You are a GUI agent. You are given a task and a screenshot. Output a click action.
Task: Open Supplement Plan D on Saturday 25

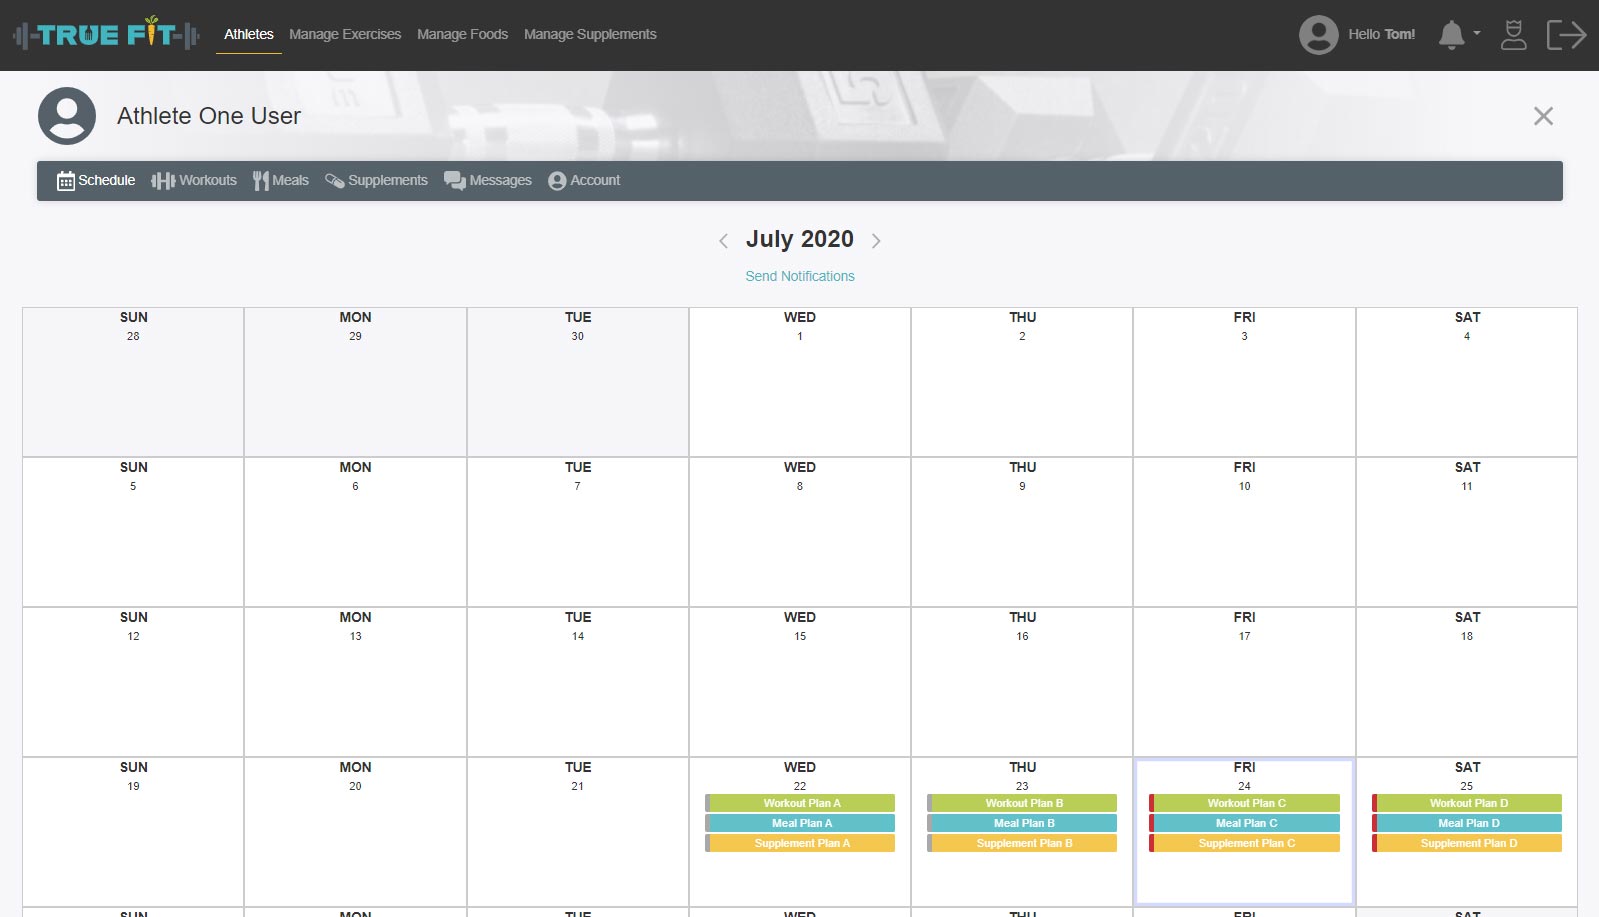(1468, 843)
